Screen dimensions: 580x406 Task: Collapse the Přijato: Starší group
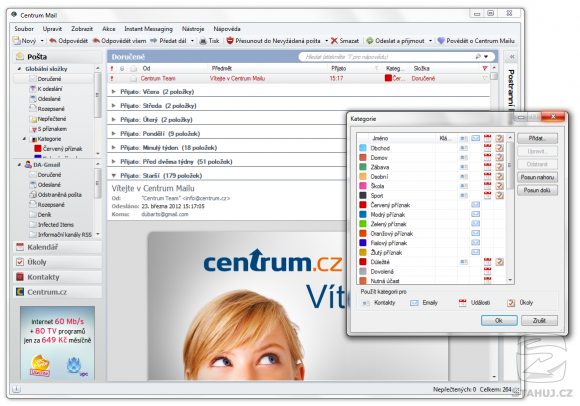114,176
